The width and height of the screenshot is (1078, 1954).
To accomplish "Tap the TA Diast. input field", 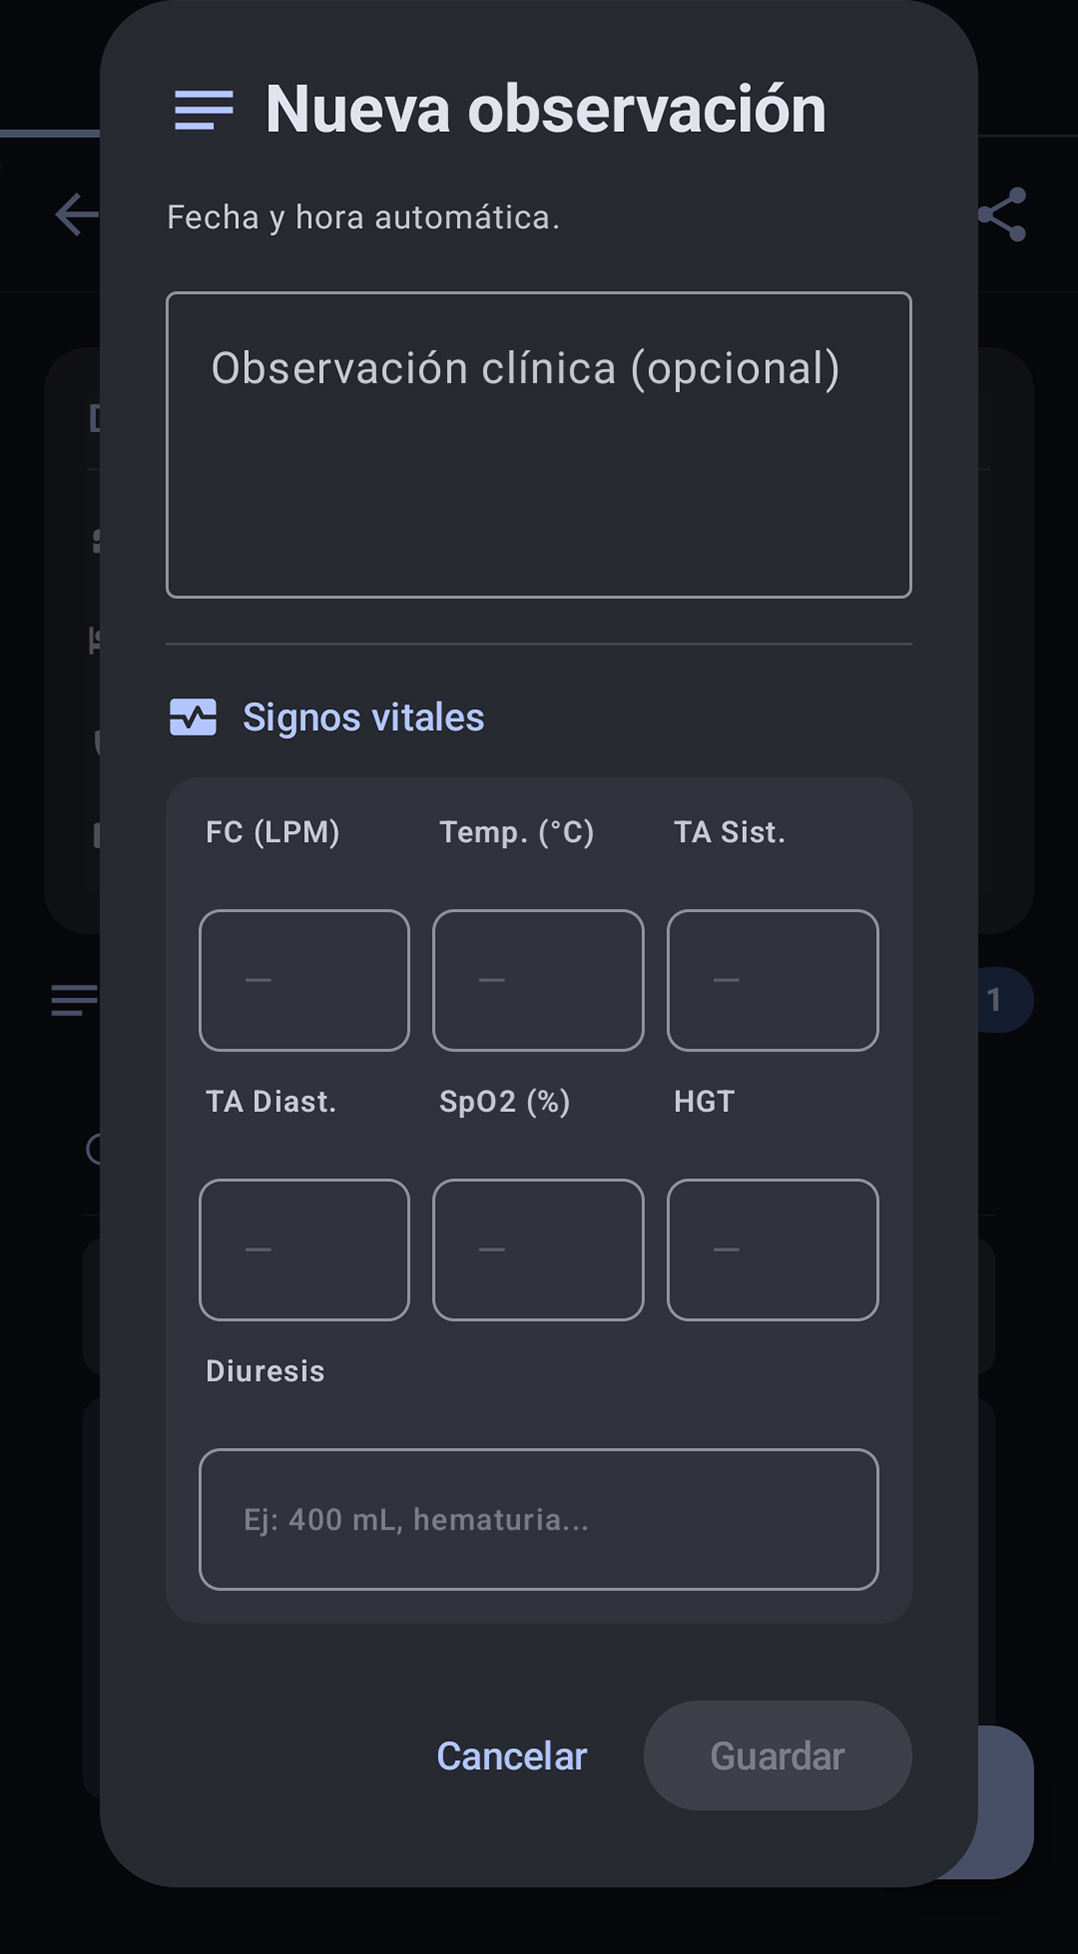I will [x=304, y=1250].
